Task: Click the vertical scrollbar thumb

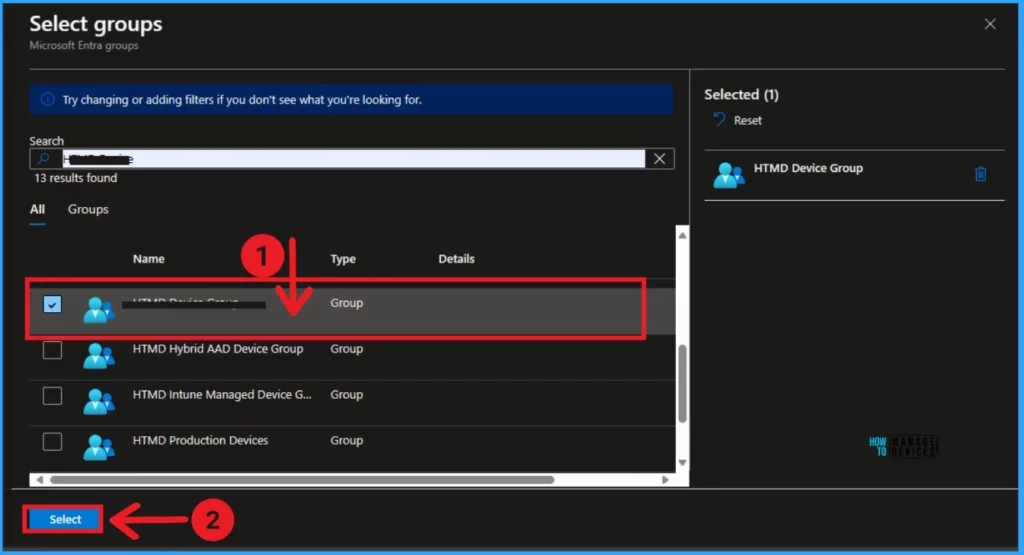Action: 682,383
